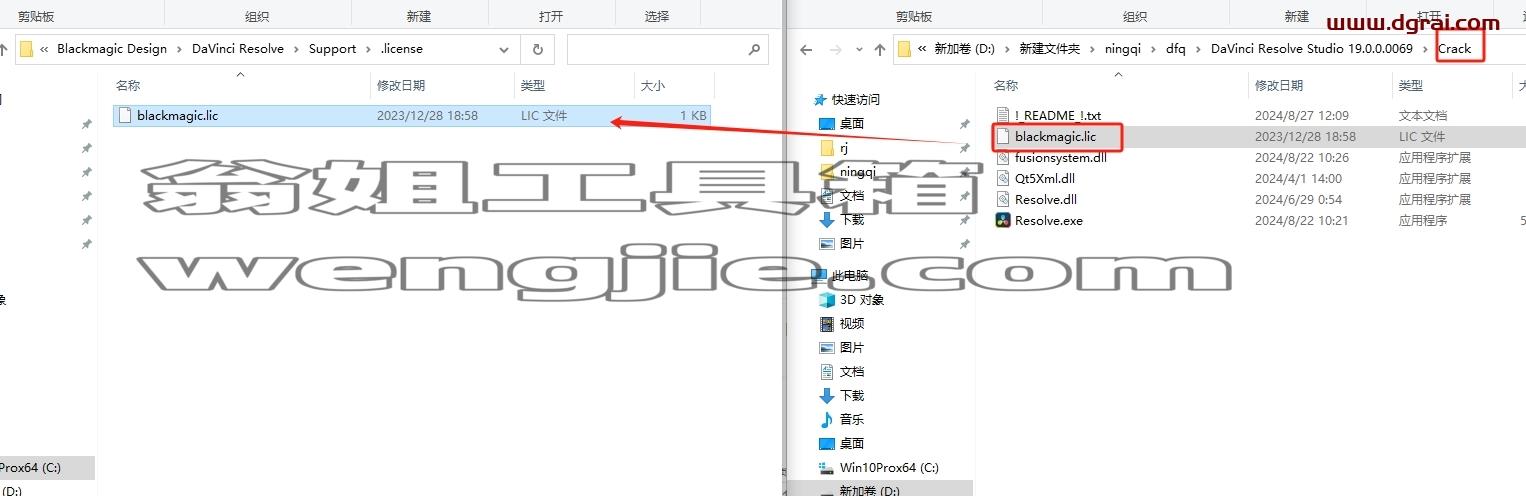Image resolution: width=1526 pixels, height=496 pixels.
Task: Click Crack breadcrumb segment
Action: tap(1455, 49)
